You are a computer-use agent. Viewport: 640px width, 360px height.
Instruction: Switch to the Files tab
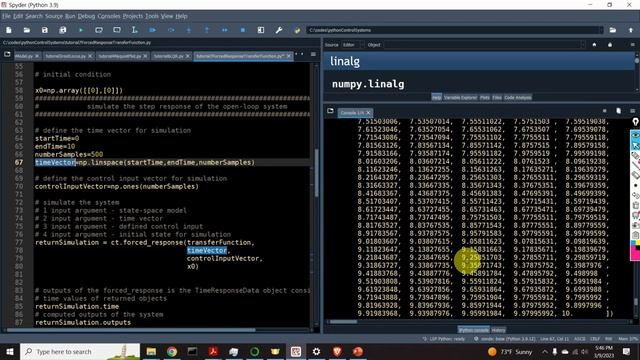(x=497, y=98)
